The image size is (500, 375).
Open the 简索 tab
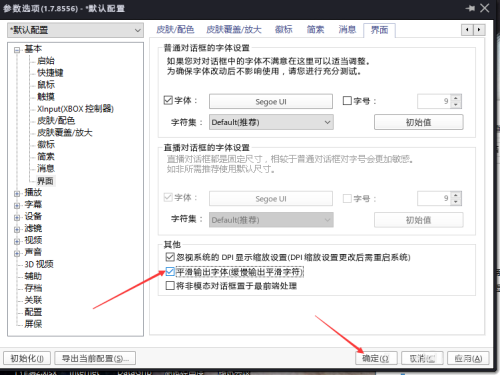(x=315, y=30)
